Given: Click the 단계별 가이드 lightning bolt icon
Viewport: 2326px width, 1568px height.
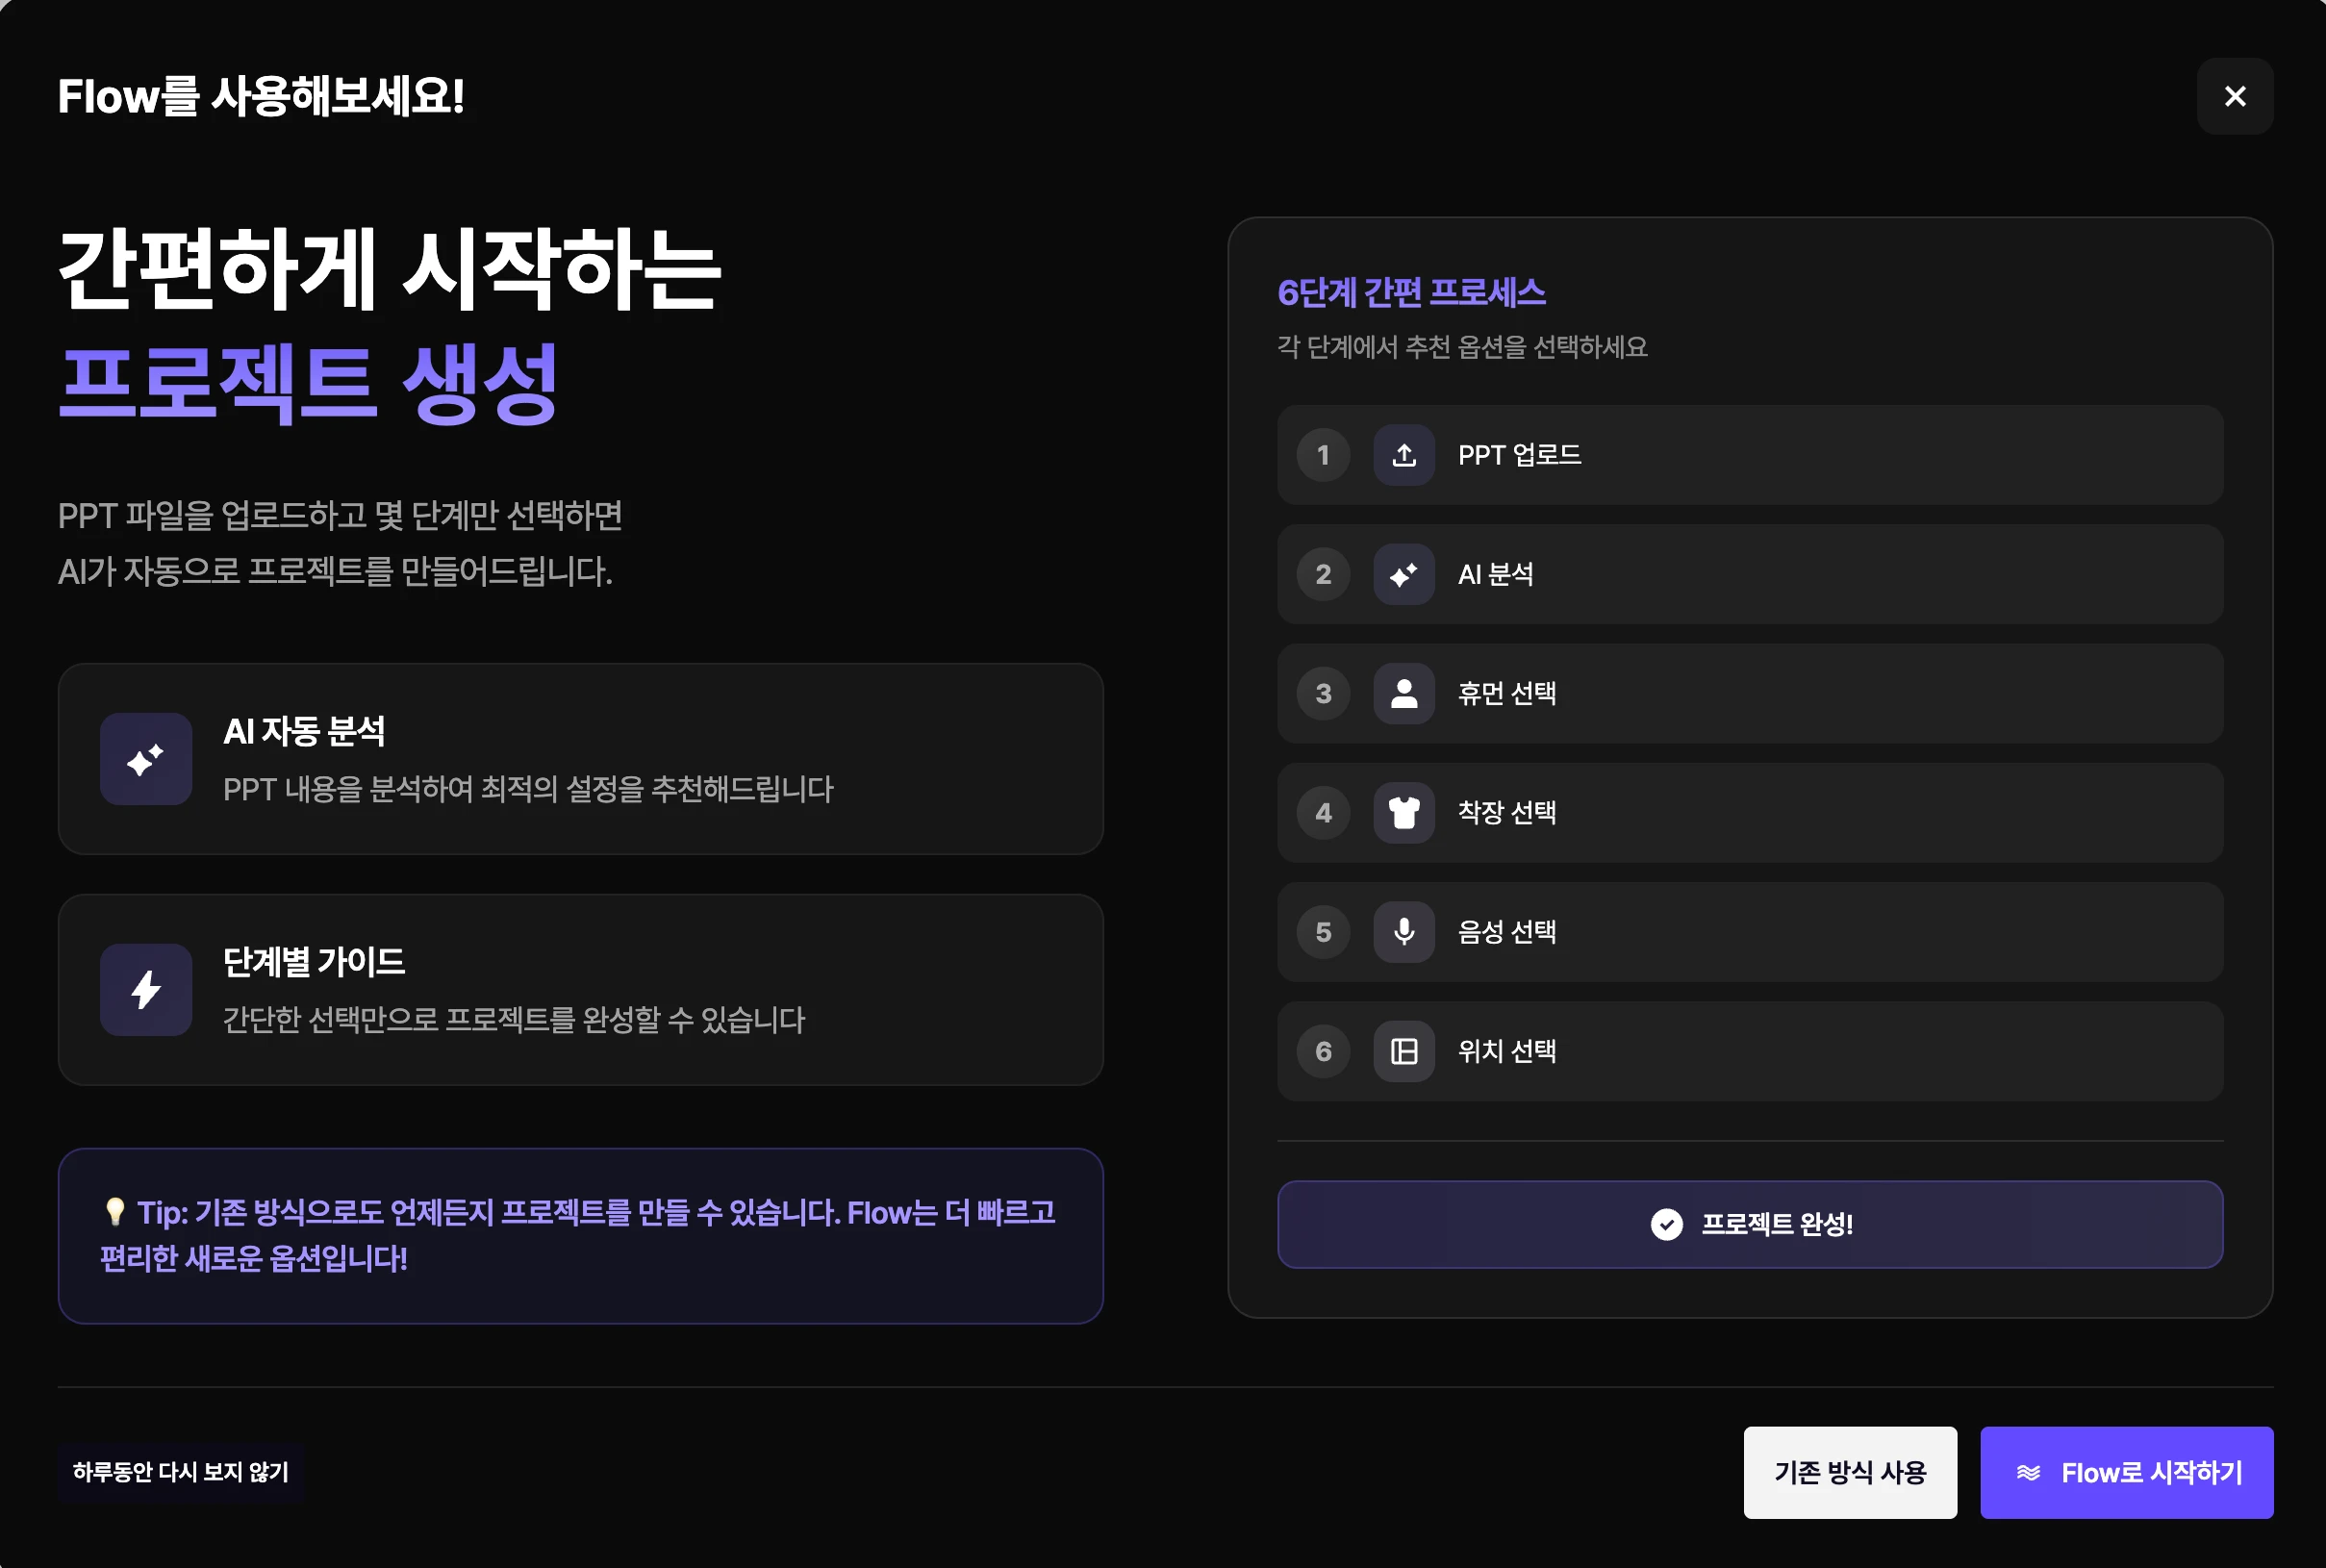Looking at the screenshot, I should (x=146, y=990).
